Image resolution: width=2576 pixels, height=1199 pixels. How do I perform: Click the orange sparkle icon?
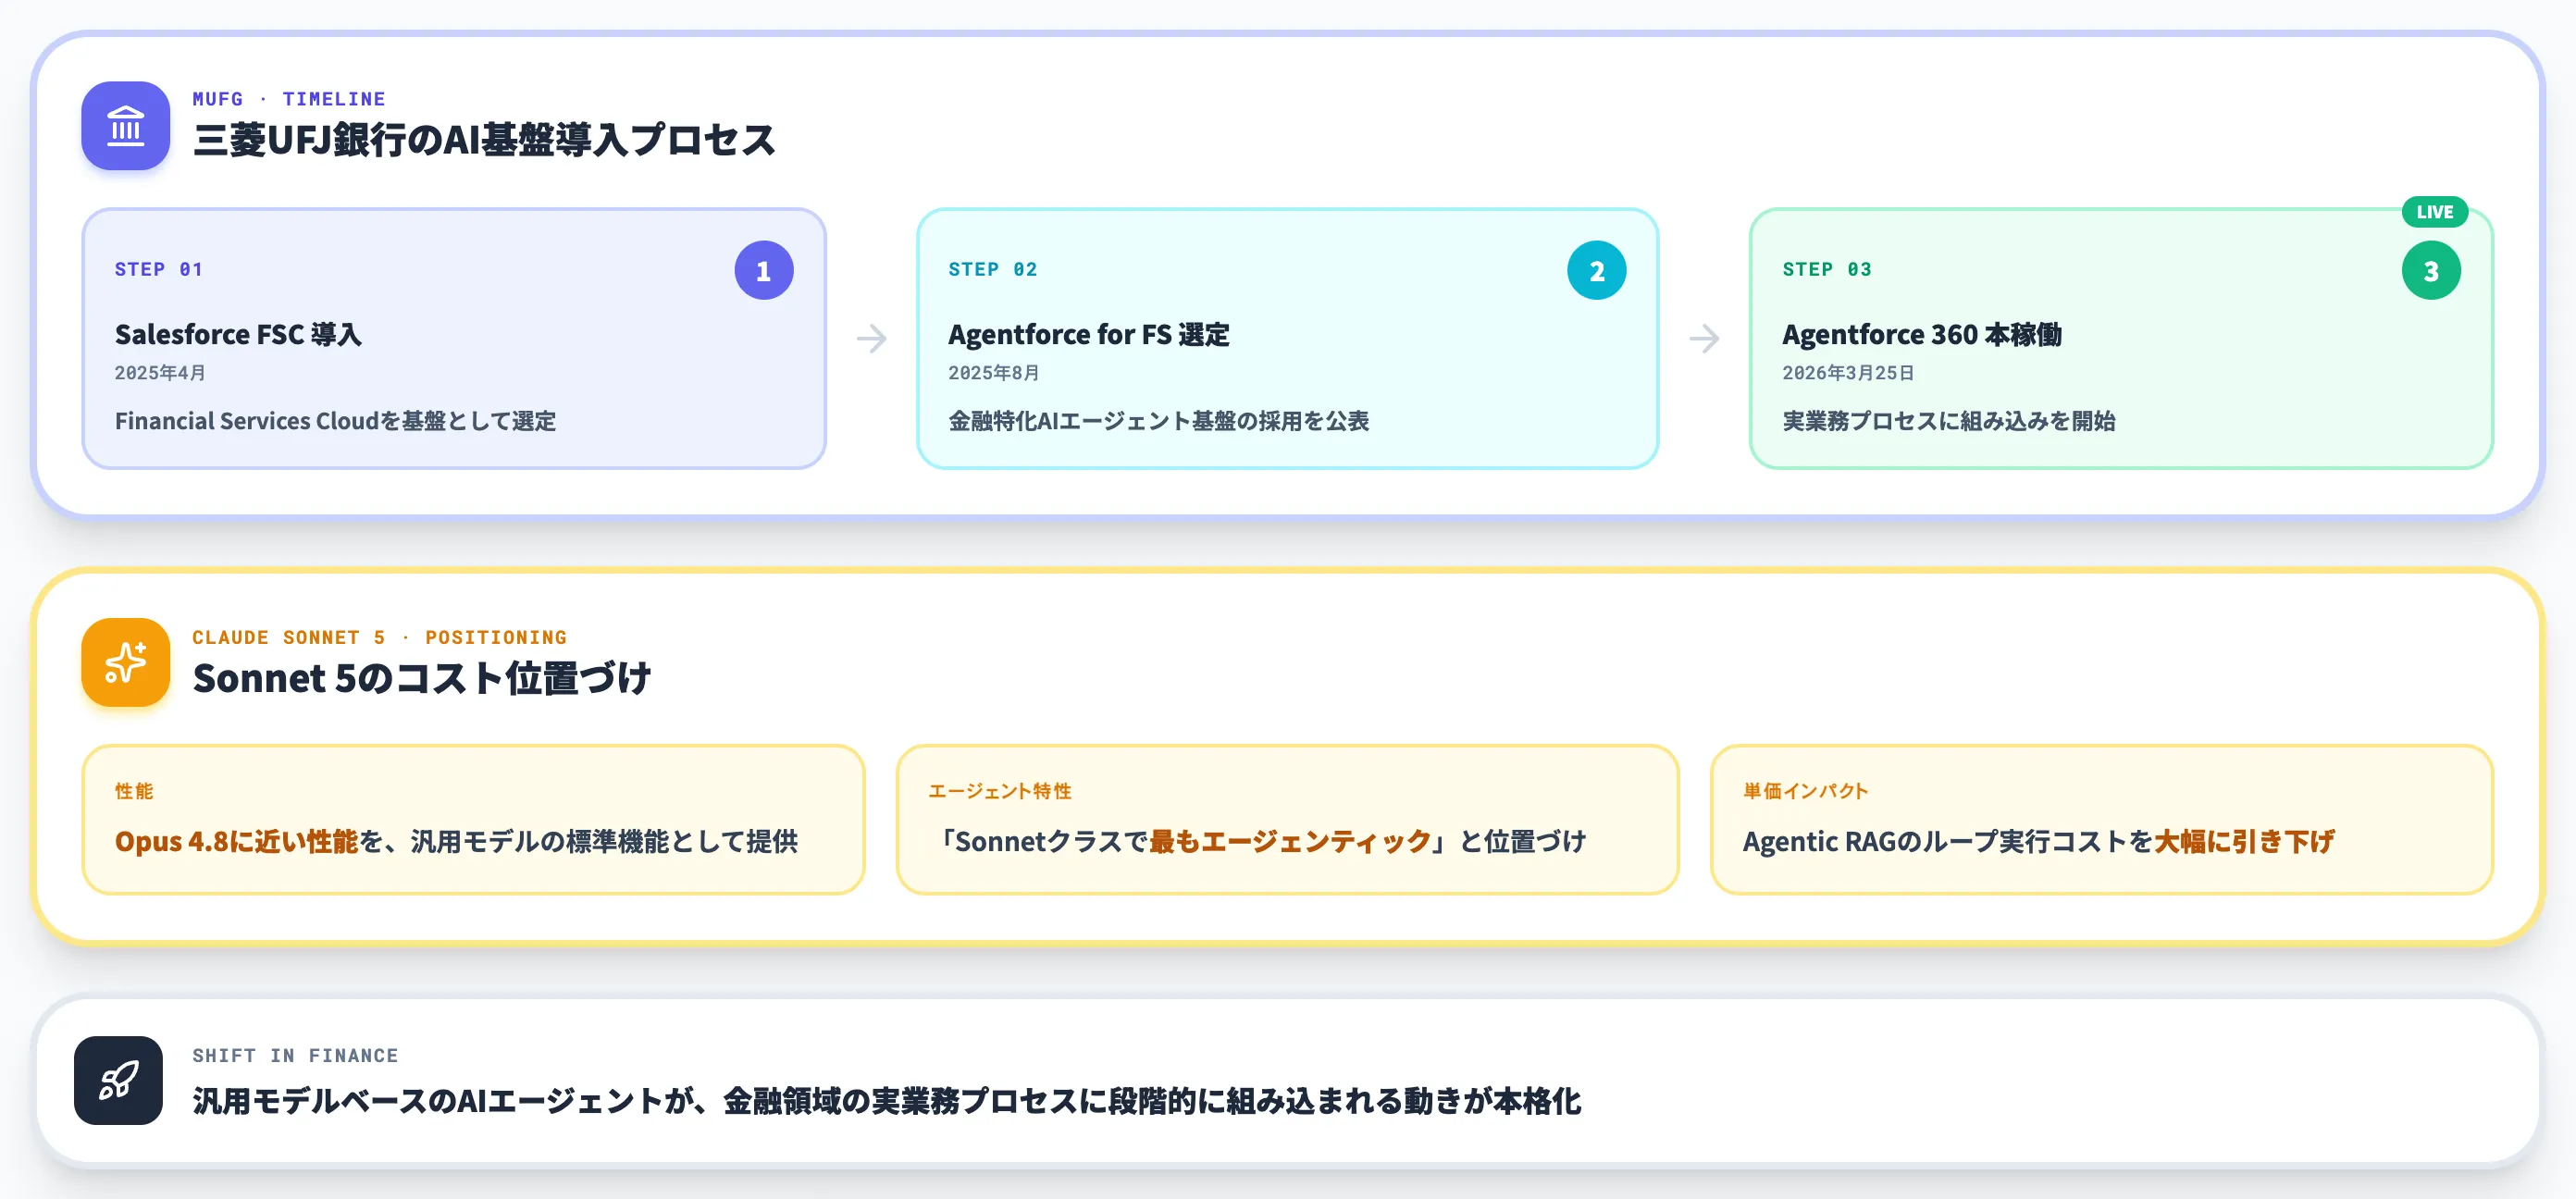tap(125, 662)
